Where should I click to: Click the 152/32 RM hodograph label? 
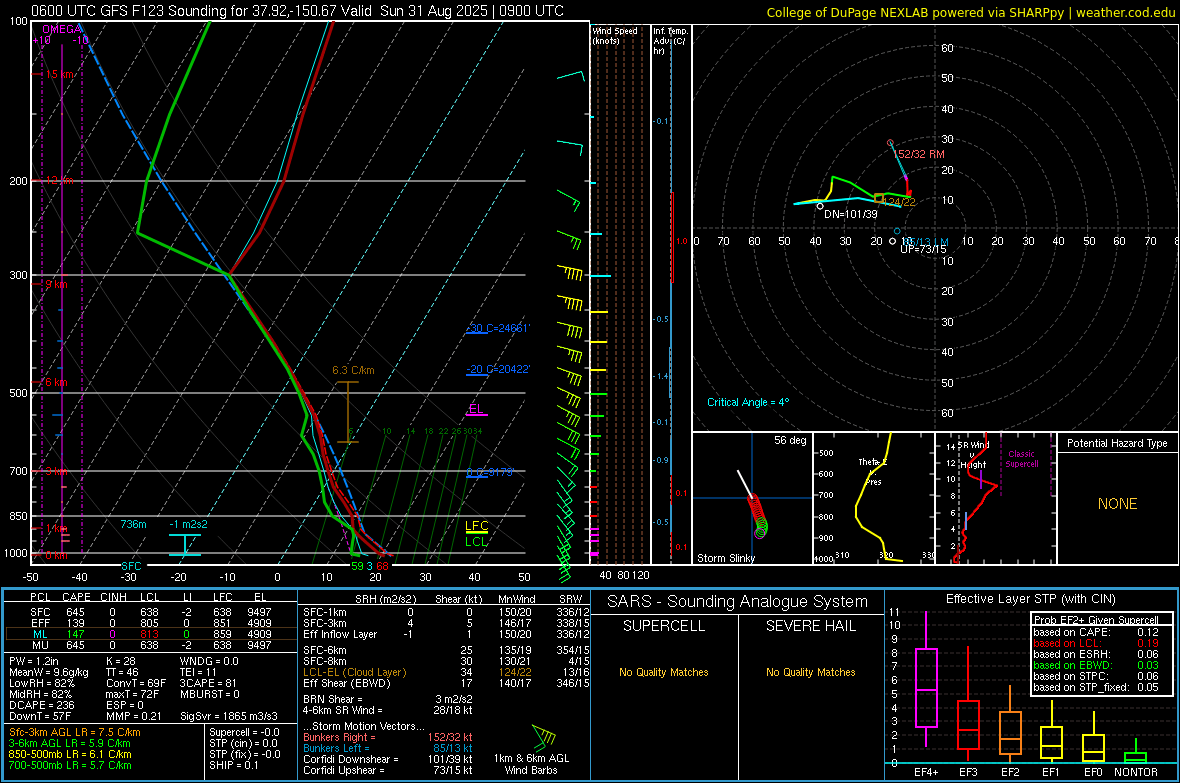920,154
